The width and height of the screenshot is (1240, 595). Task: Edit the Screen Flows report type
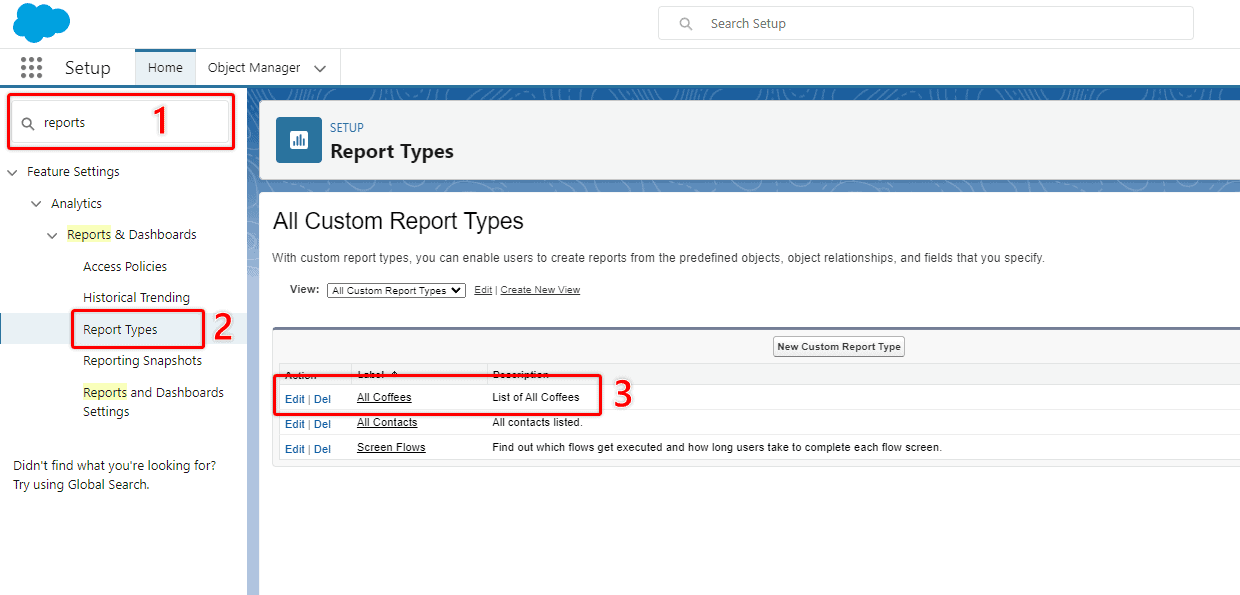tap(294, 449)
